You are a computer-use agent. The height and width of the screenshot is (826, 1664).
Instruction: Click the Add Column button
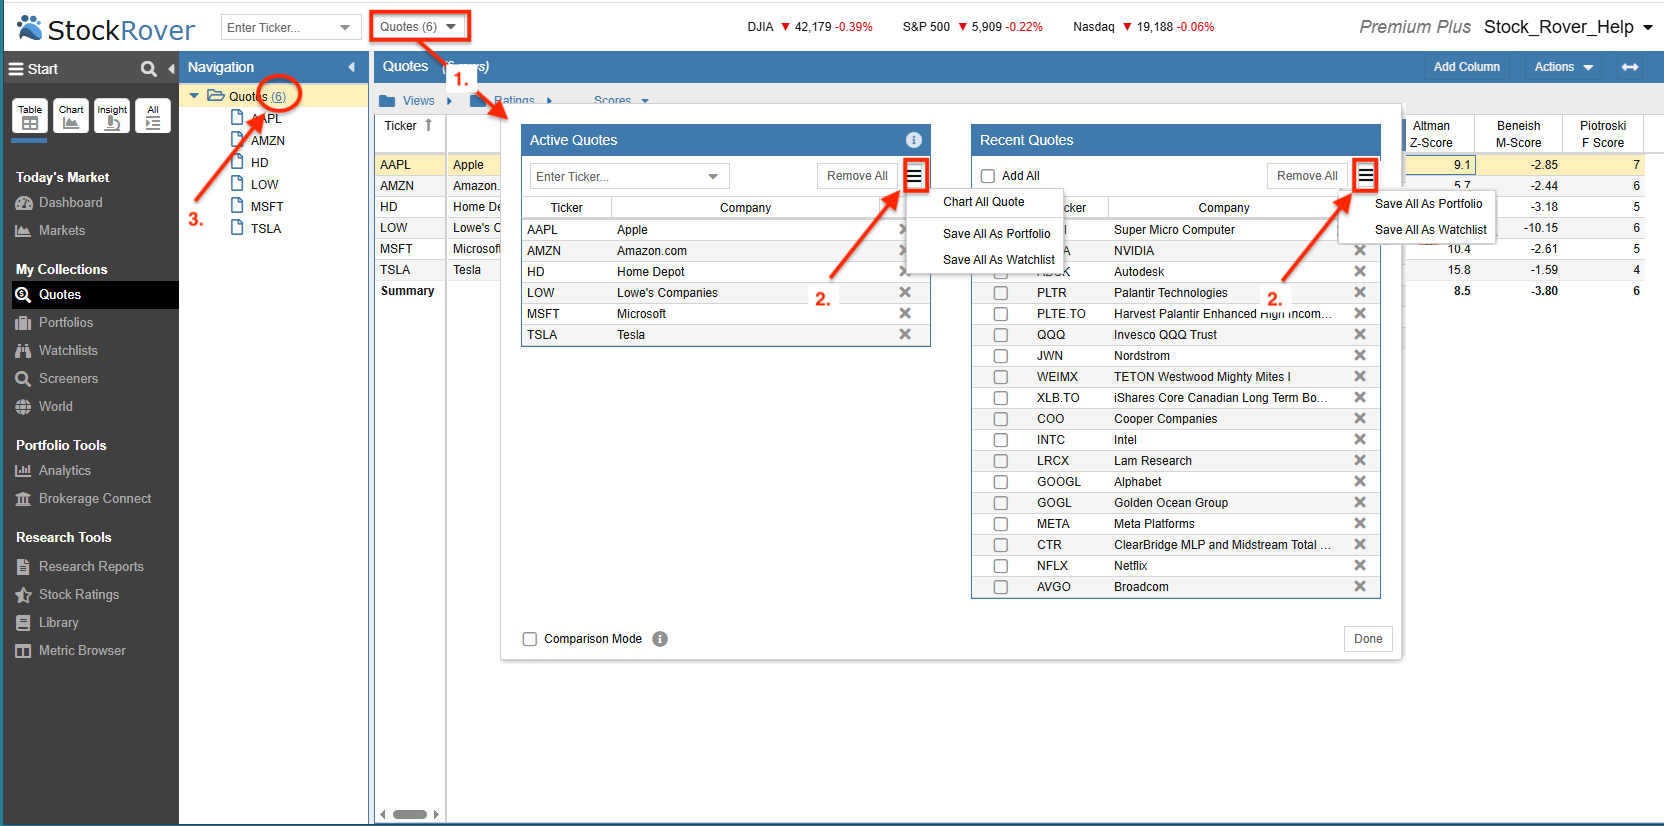click(1466, 67)
